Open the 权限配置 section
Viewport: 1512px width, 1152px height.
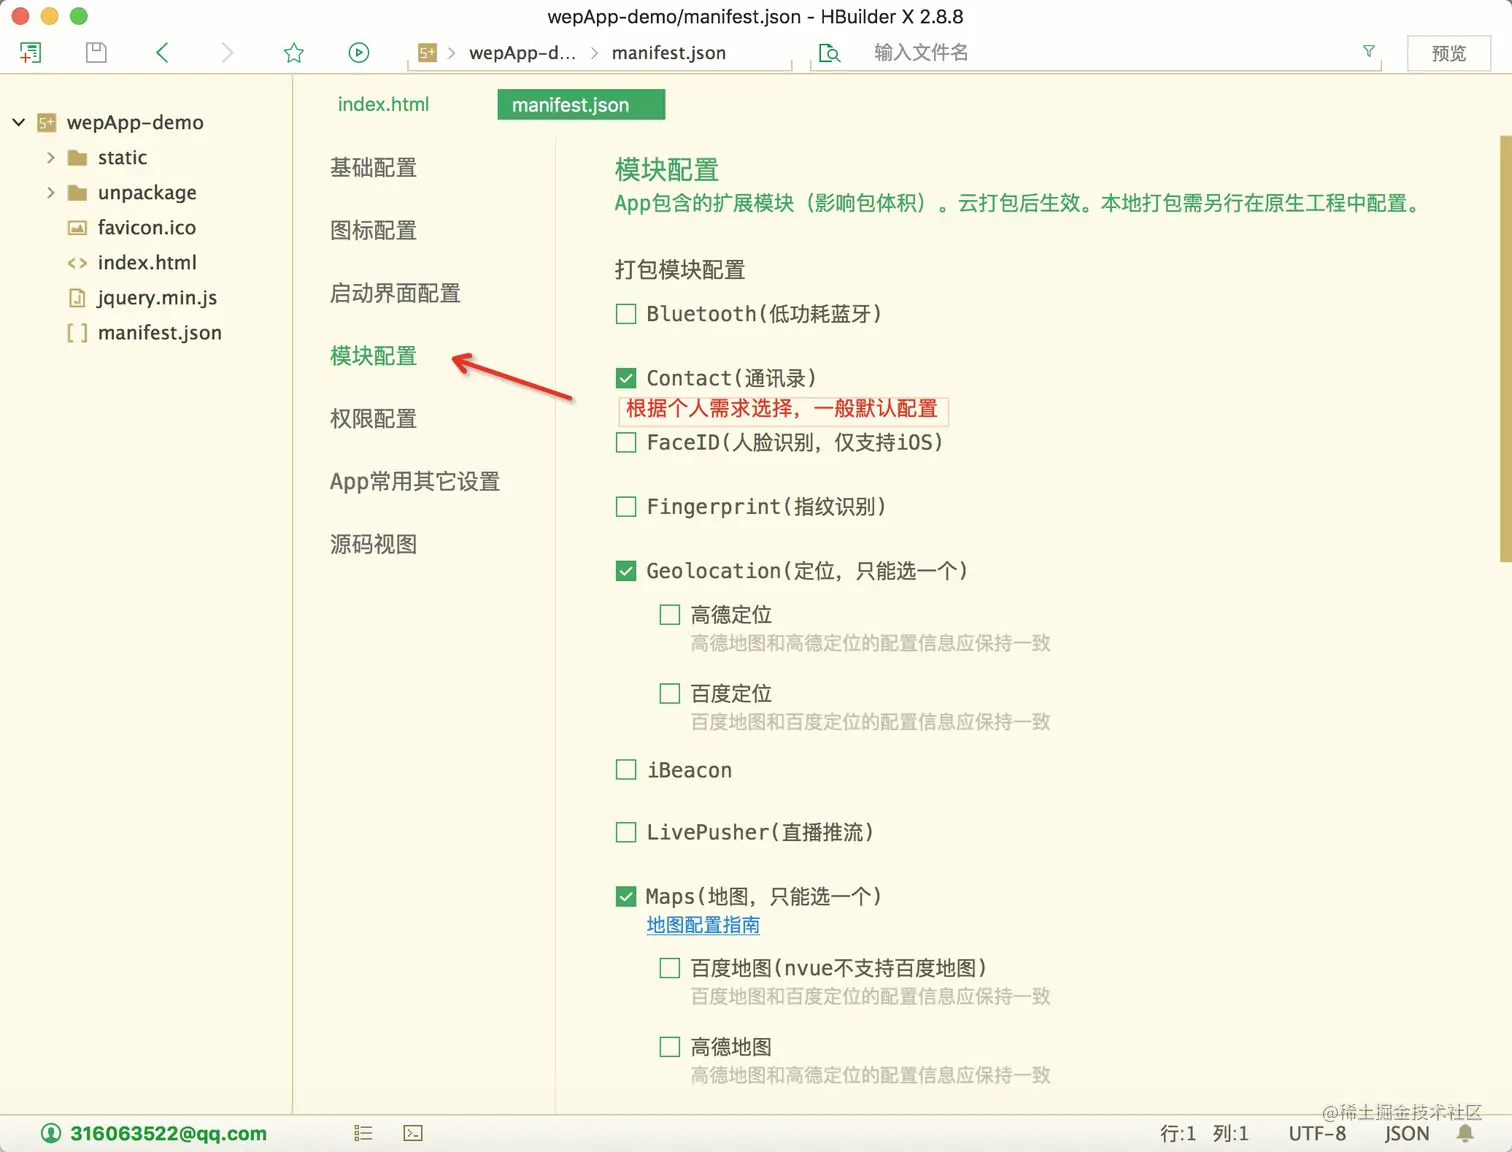[x=373, y=419]
